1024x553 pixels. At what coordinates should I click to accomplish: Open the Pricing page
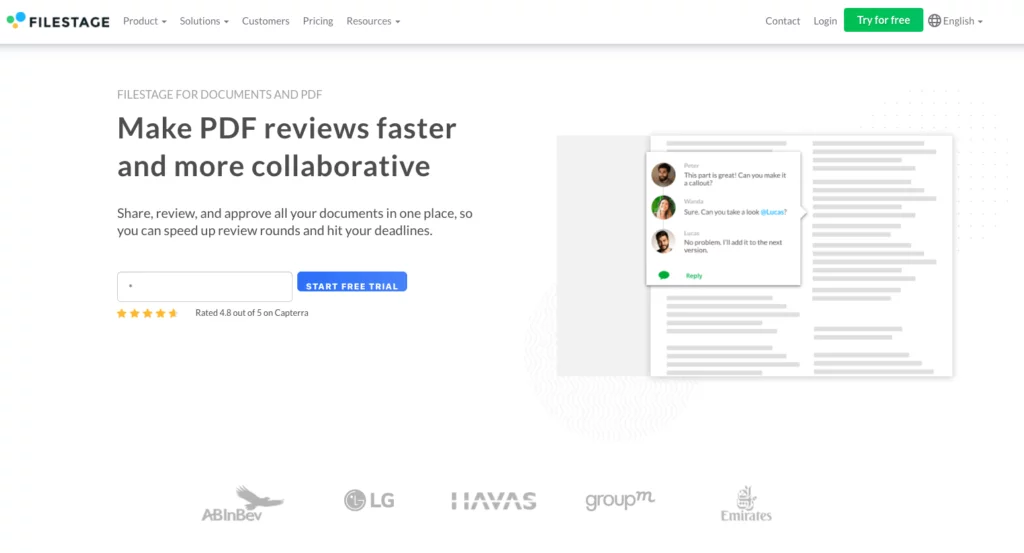point(318,21)
